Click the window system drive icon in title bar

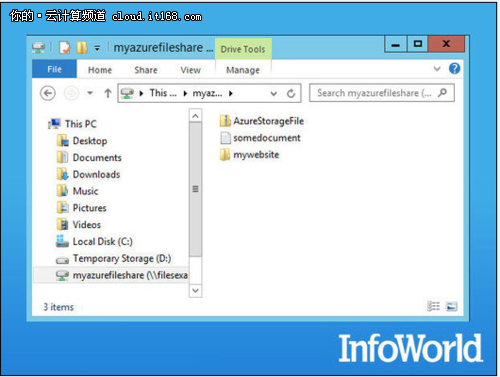pos(38,48)
